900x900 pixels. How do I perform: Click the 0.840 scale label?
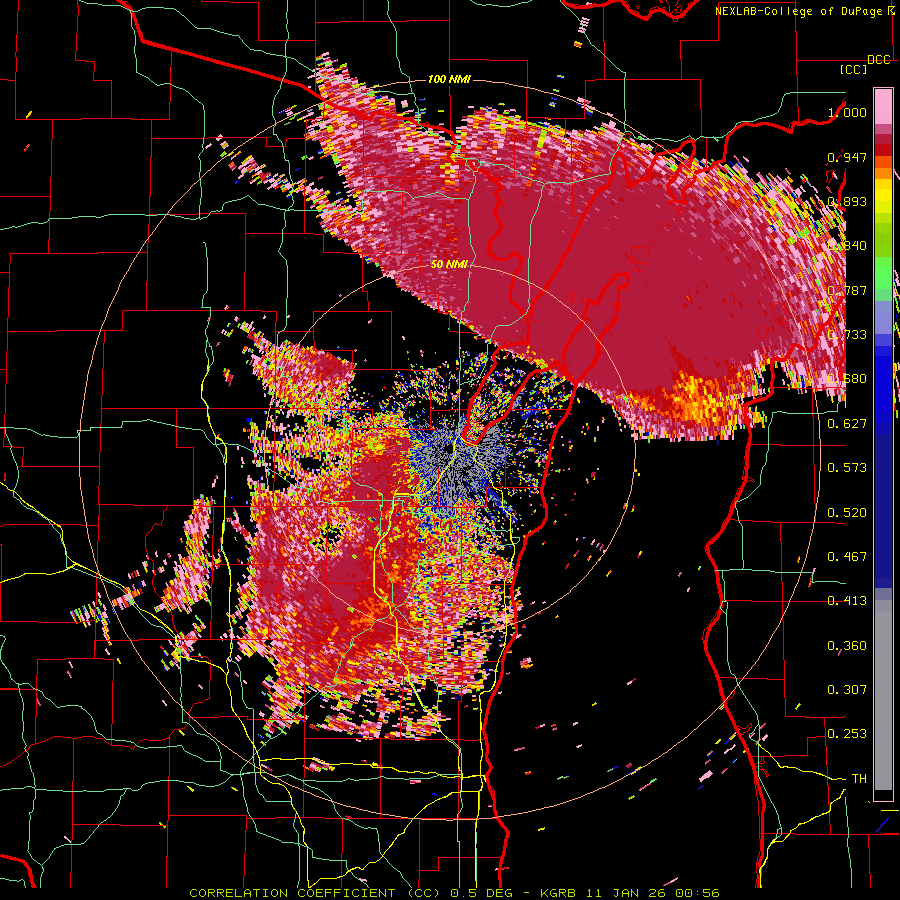(847, 246)
